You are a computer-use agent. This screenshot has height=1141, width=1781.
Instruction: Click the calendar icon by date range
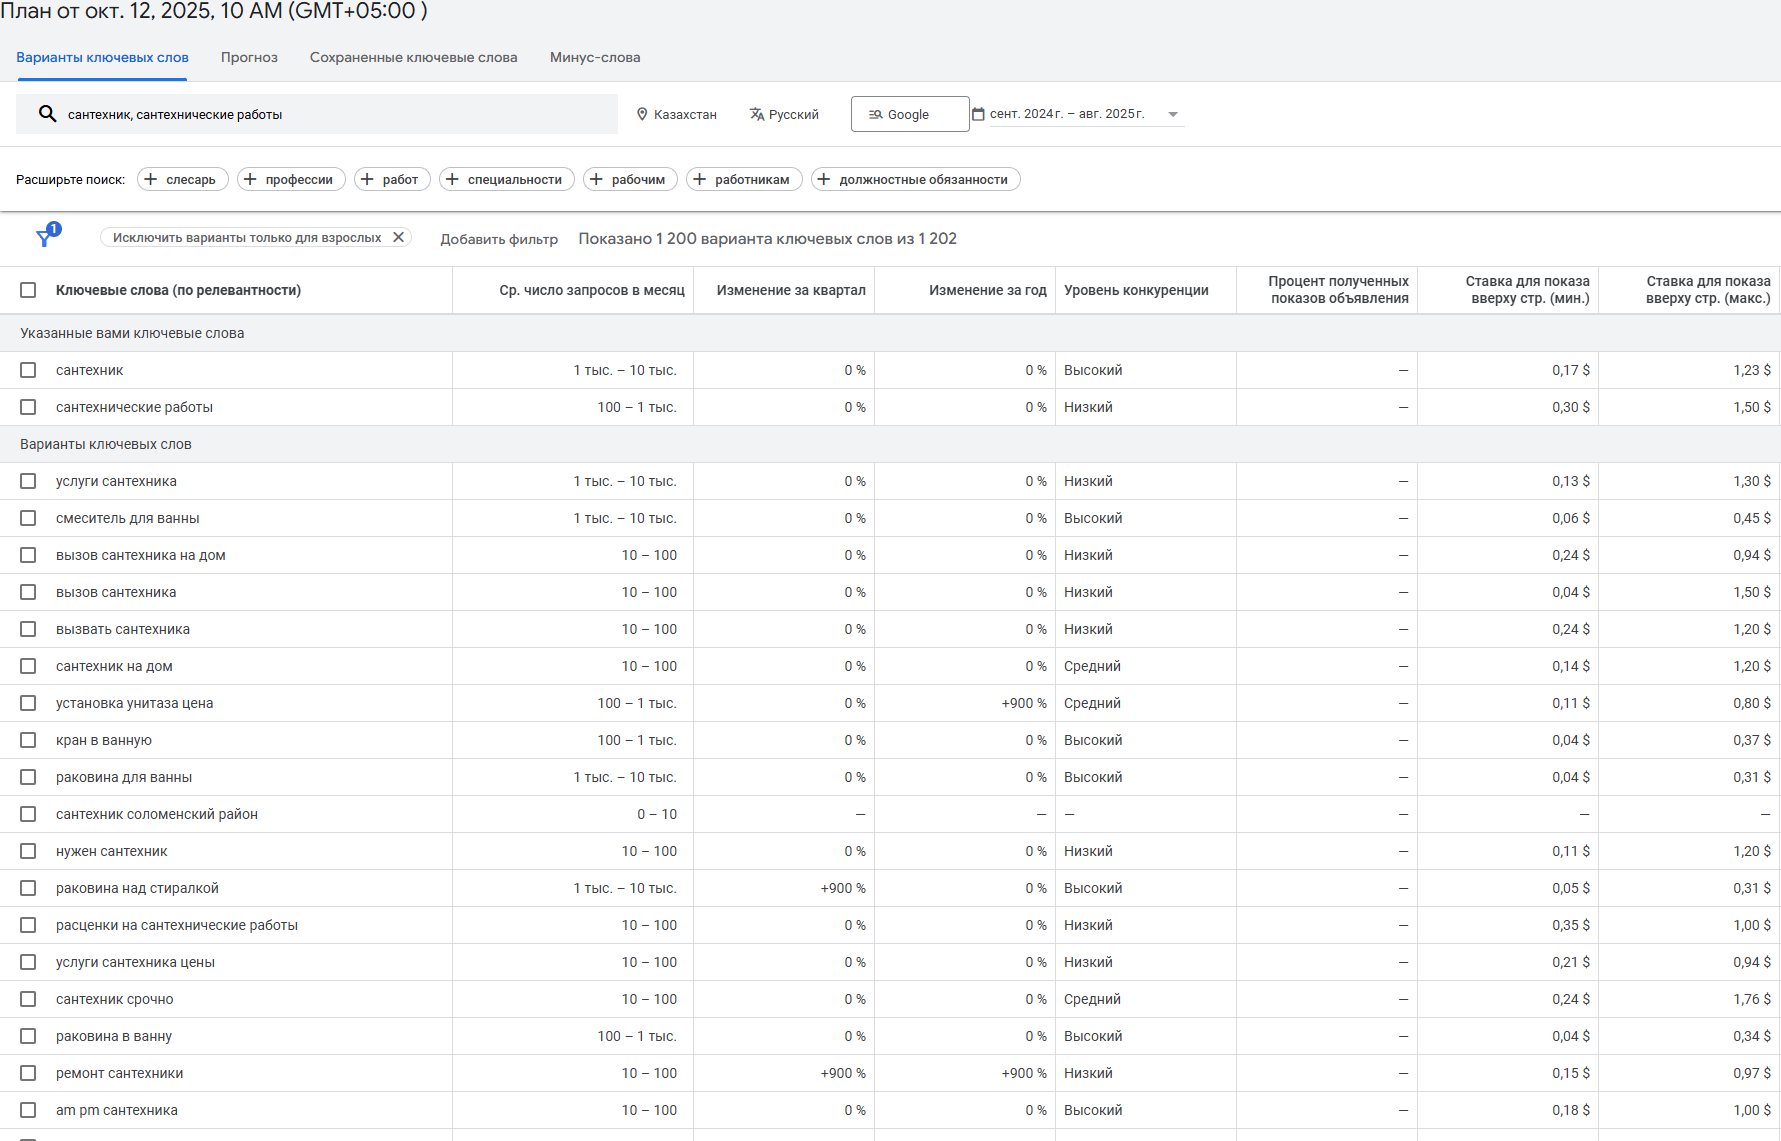point(979,114)
